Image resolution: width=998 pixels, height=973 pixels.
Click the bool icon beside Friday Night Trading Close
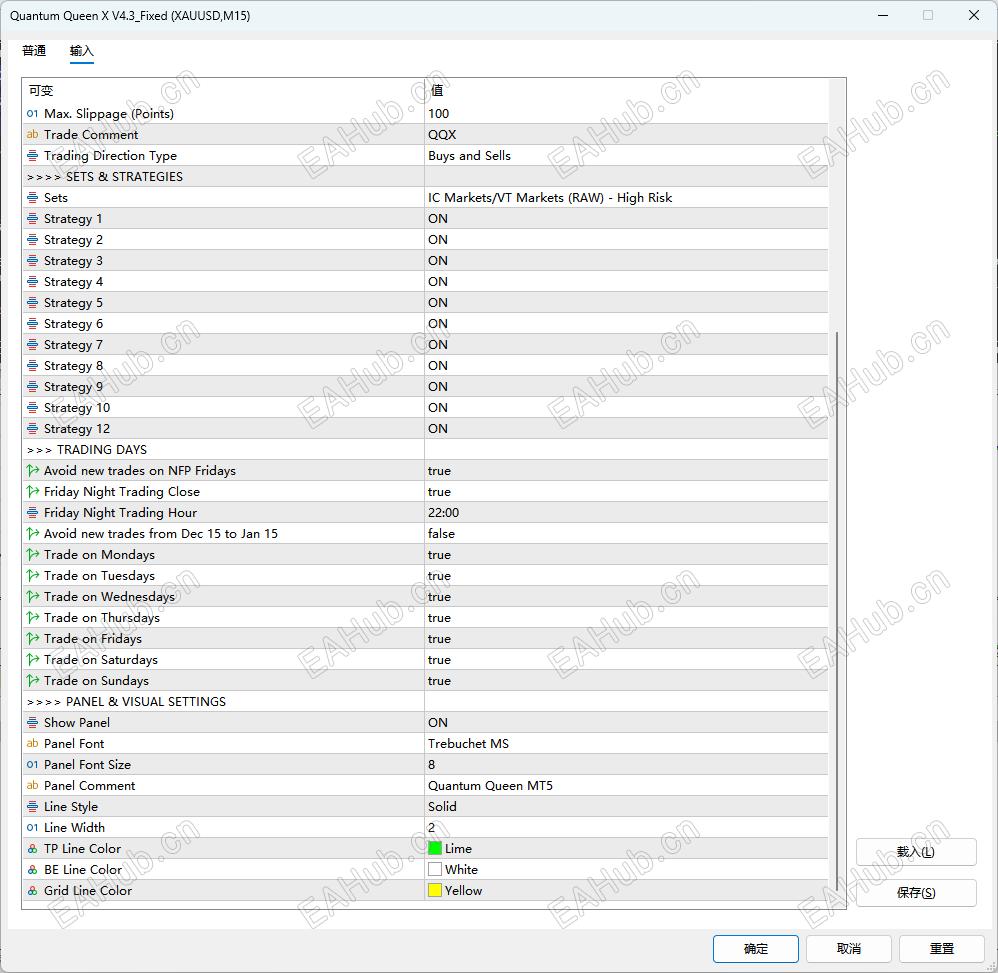coord(32,492)
